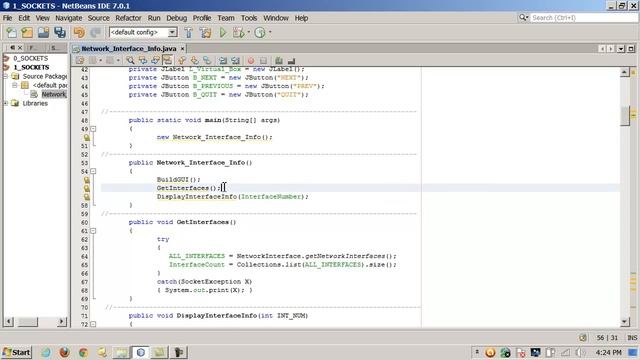Click the grayed Redo toolbar icon
The image size is (640, 360).
[96, 32]
